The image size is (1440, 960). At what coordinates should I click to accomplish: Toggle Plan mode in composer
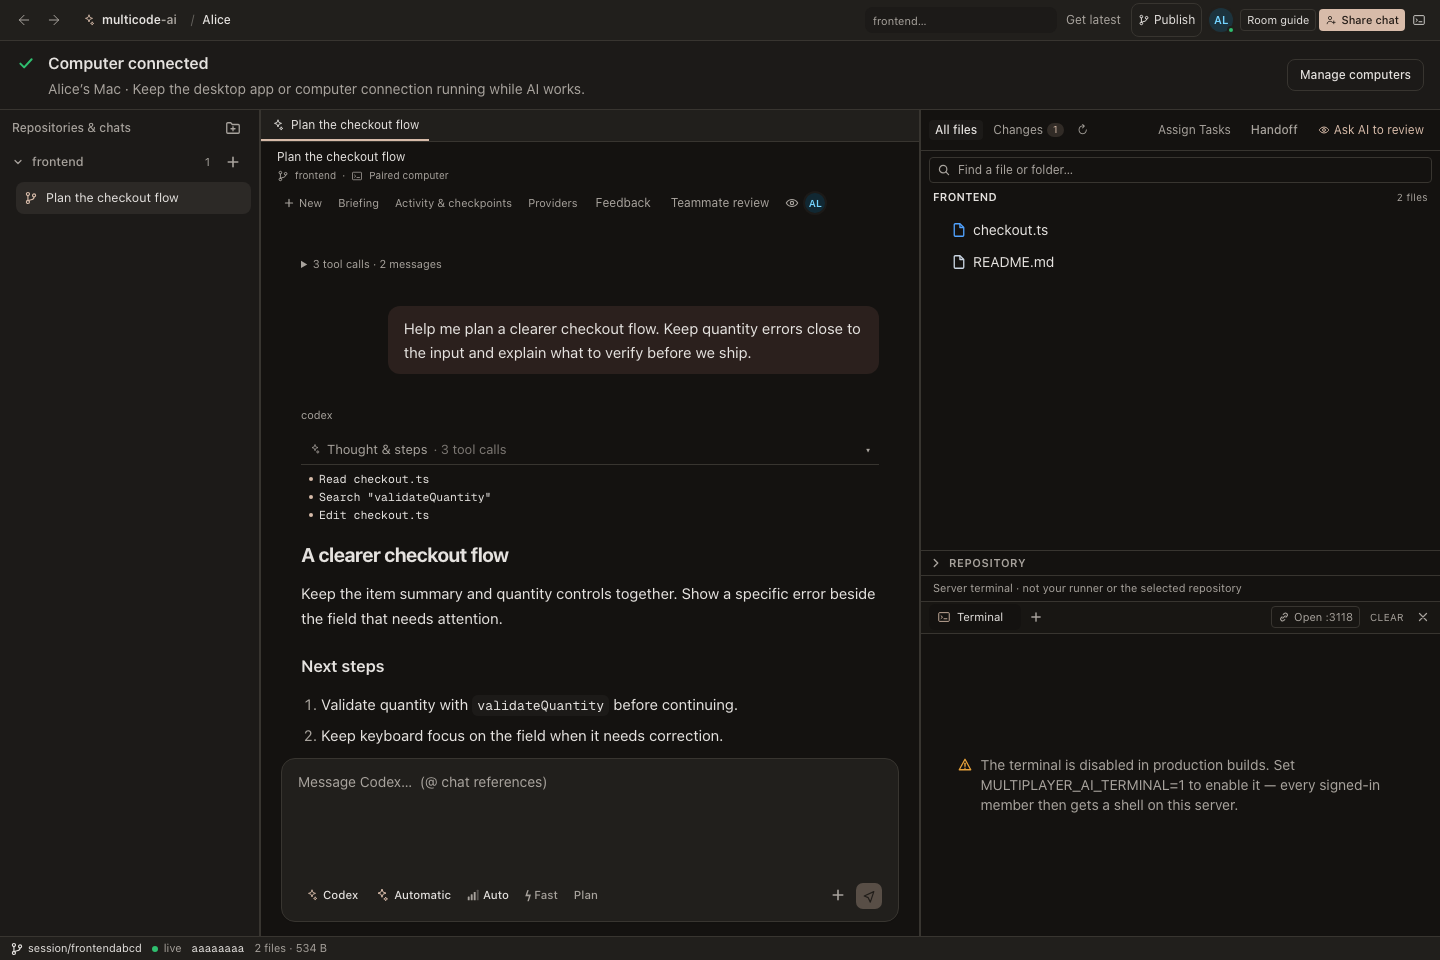586,895
